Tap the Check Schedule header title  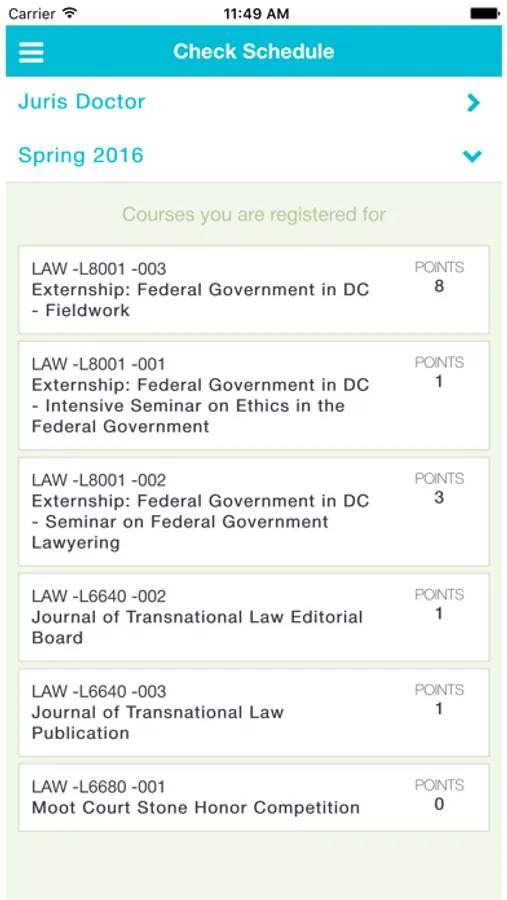coord(254,52)
